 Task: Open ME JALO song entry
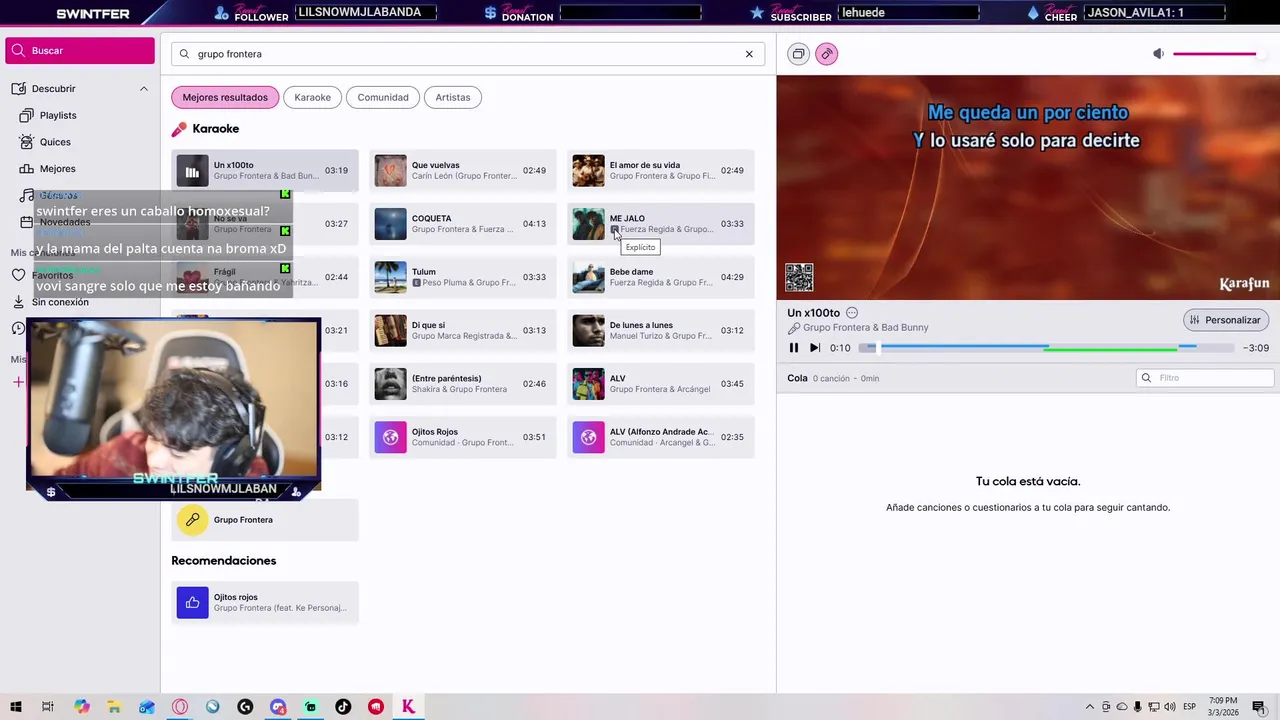(x=661, y=224)
